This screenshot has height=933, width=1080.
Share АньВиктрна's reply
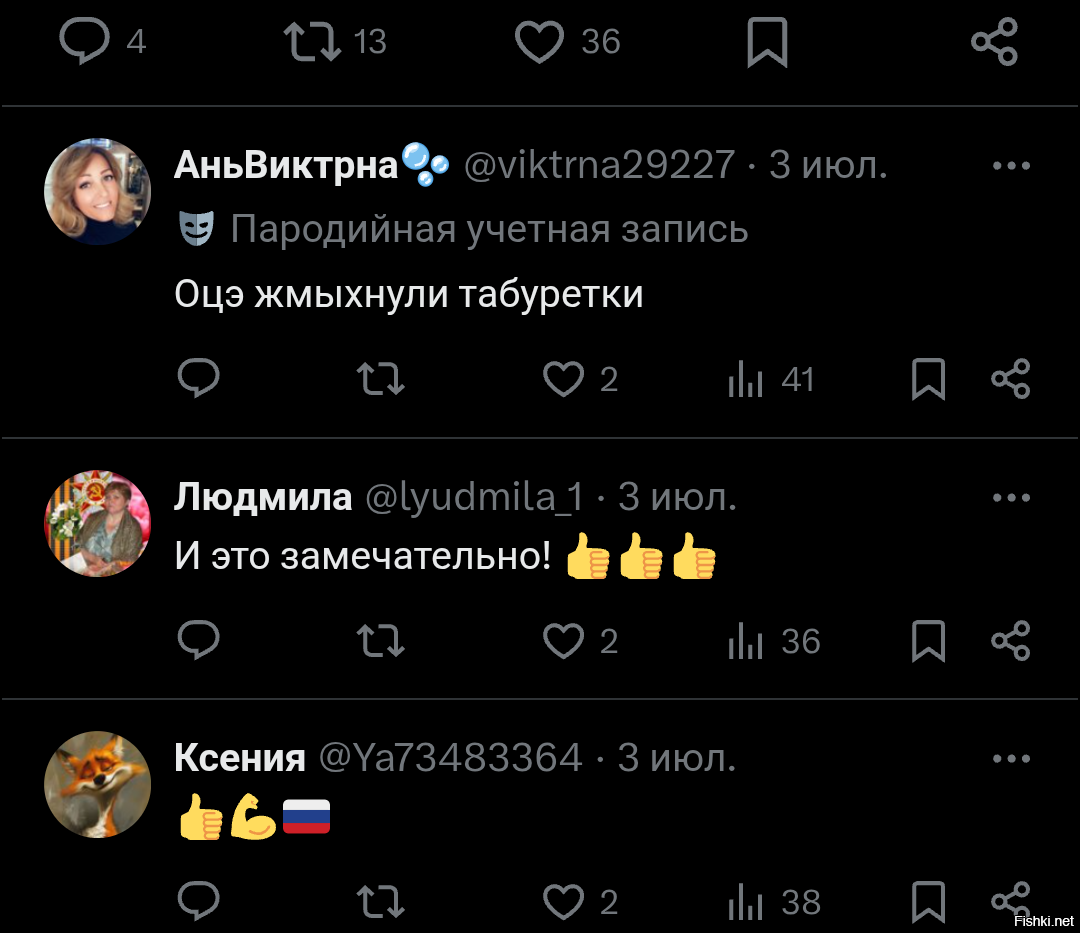coord(1010,379)
